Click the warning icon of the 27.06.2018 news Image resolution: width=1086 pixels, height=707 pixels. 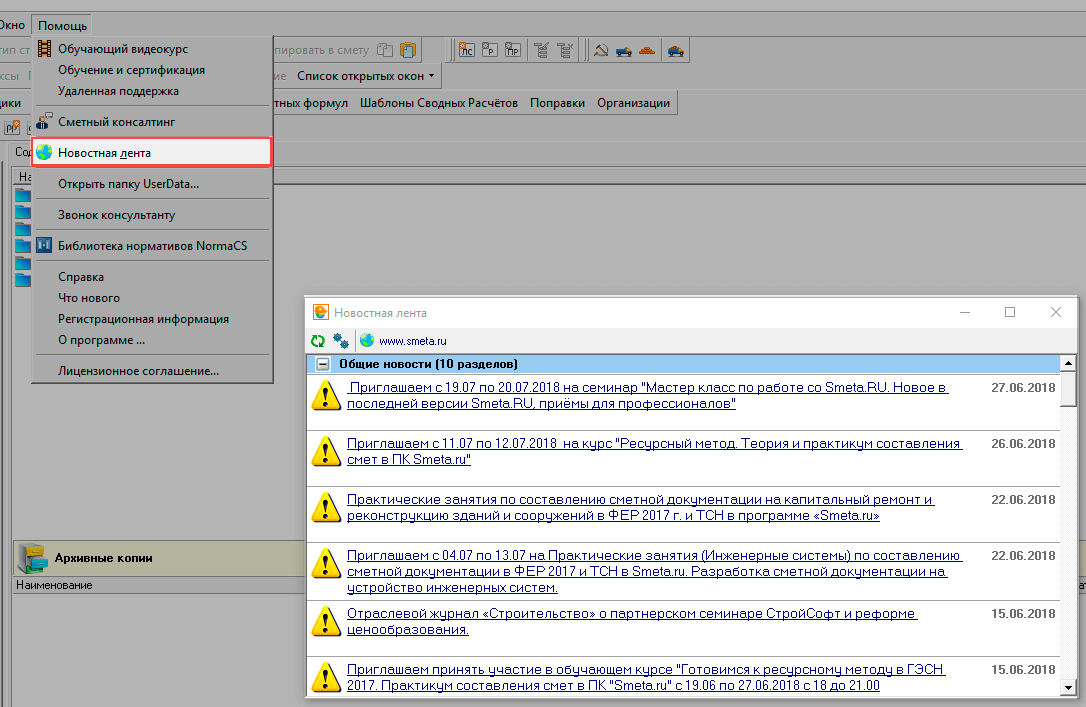coord(326,395)
